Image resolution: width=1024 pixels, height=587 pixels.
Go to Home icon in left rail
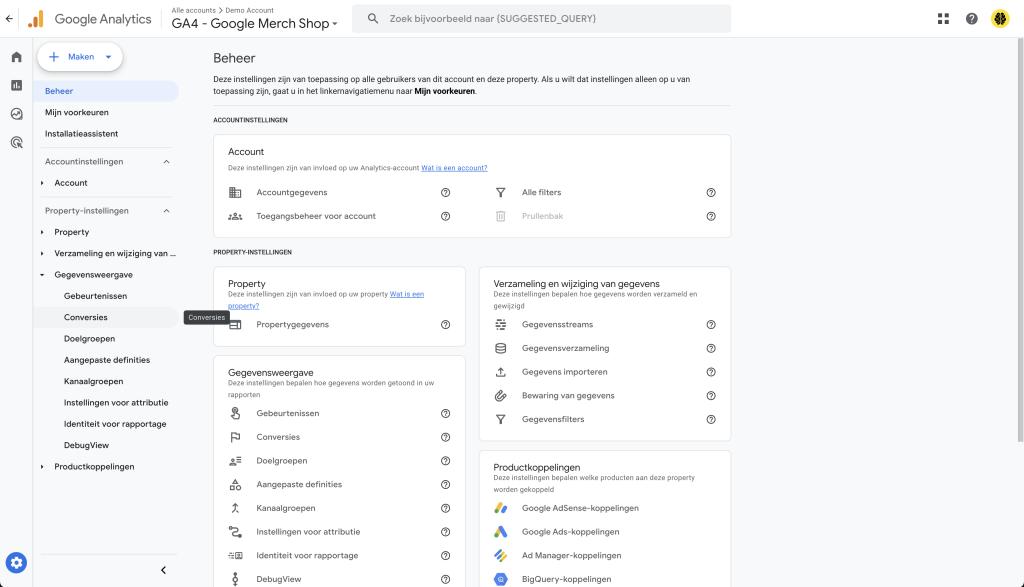16,57
